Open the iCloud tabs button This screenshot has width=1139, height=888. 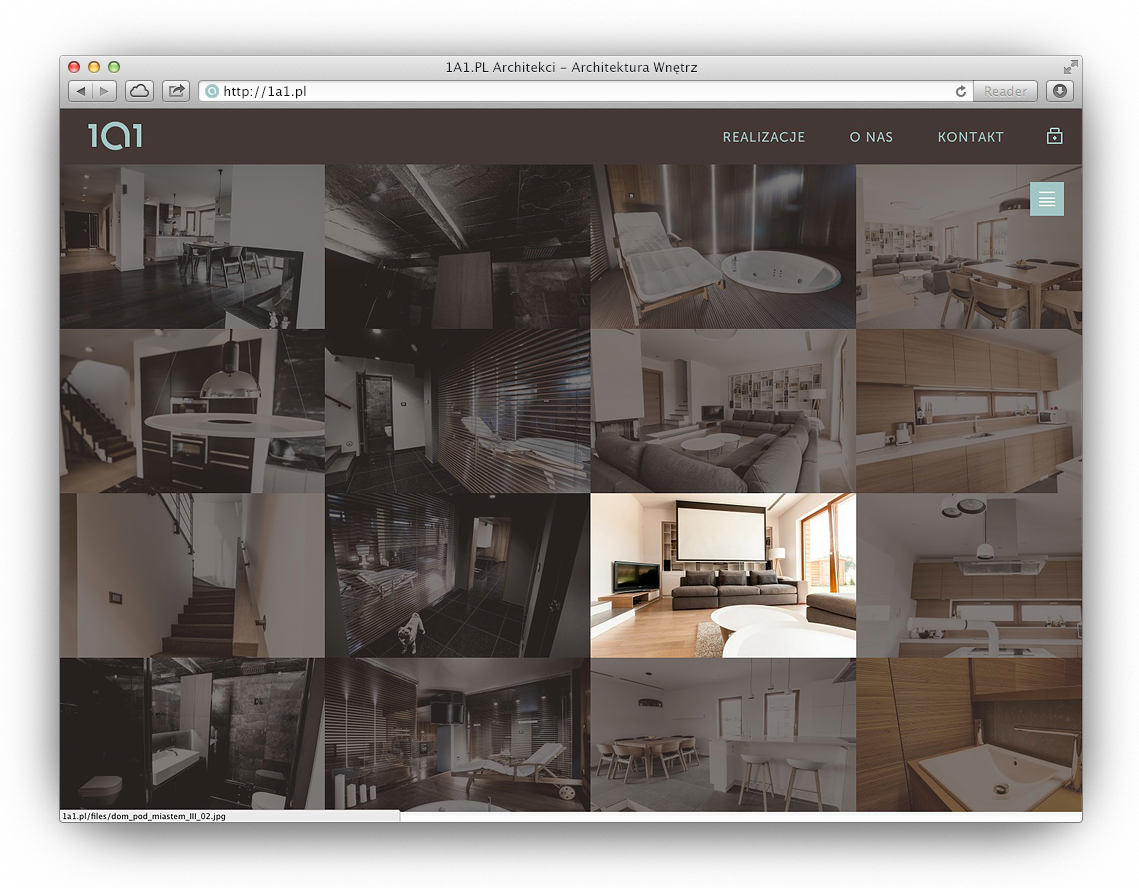[139, 91]
